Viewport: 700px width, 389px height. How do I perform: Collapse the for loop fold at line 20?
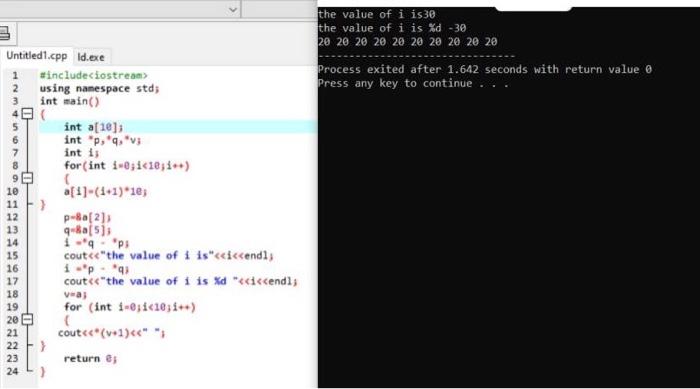click(28, 319)
